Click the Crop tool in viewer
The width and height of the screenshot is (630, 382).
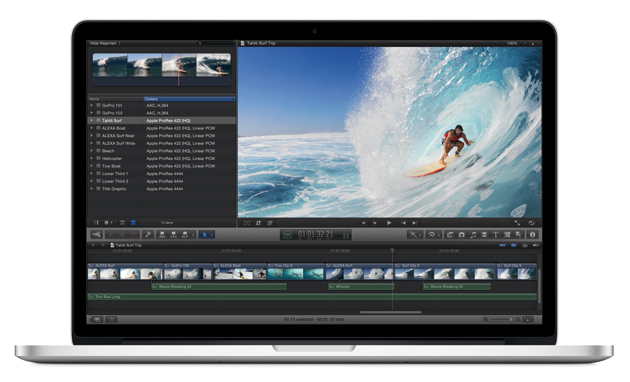[x=258, y=223]
